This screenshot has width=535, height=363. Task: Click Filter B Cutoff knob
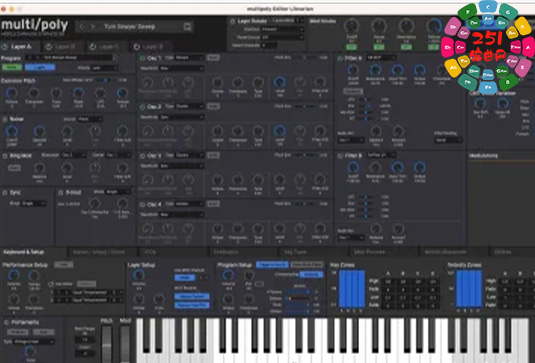coord(353,168)
